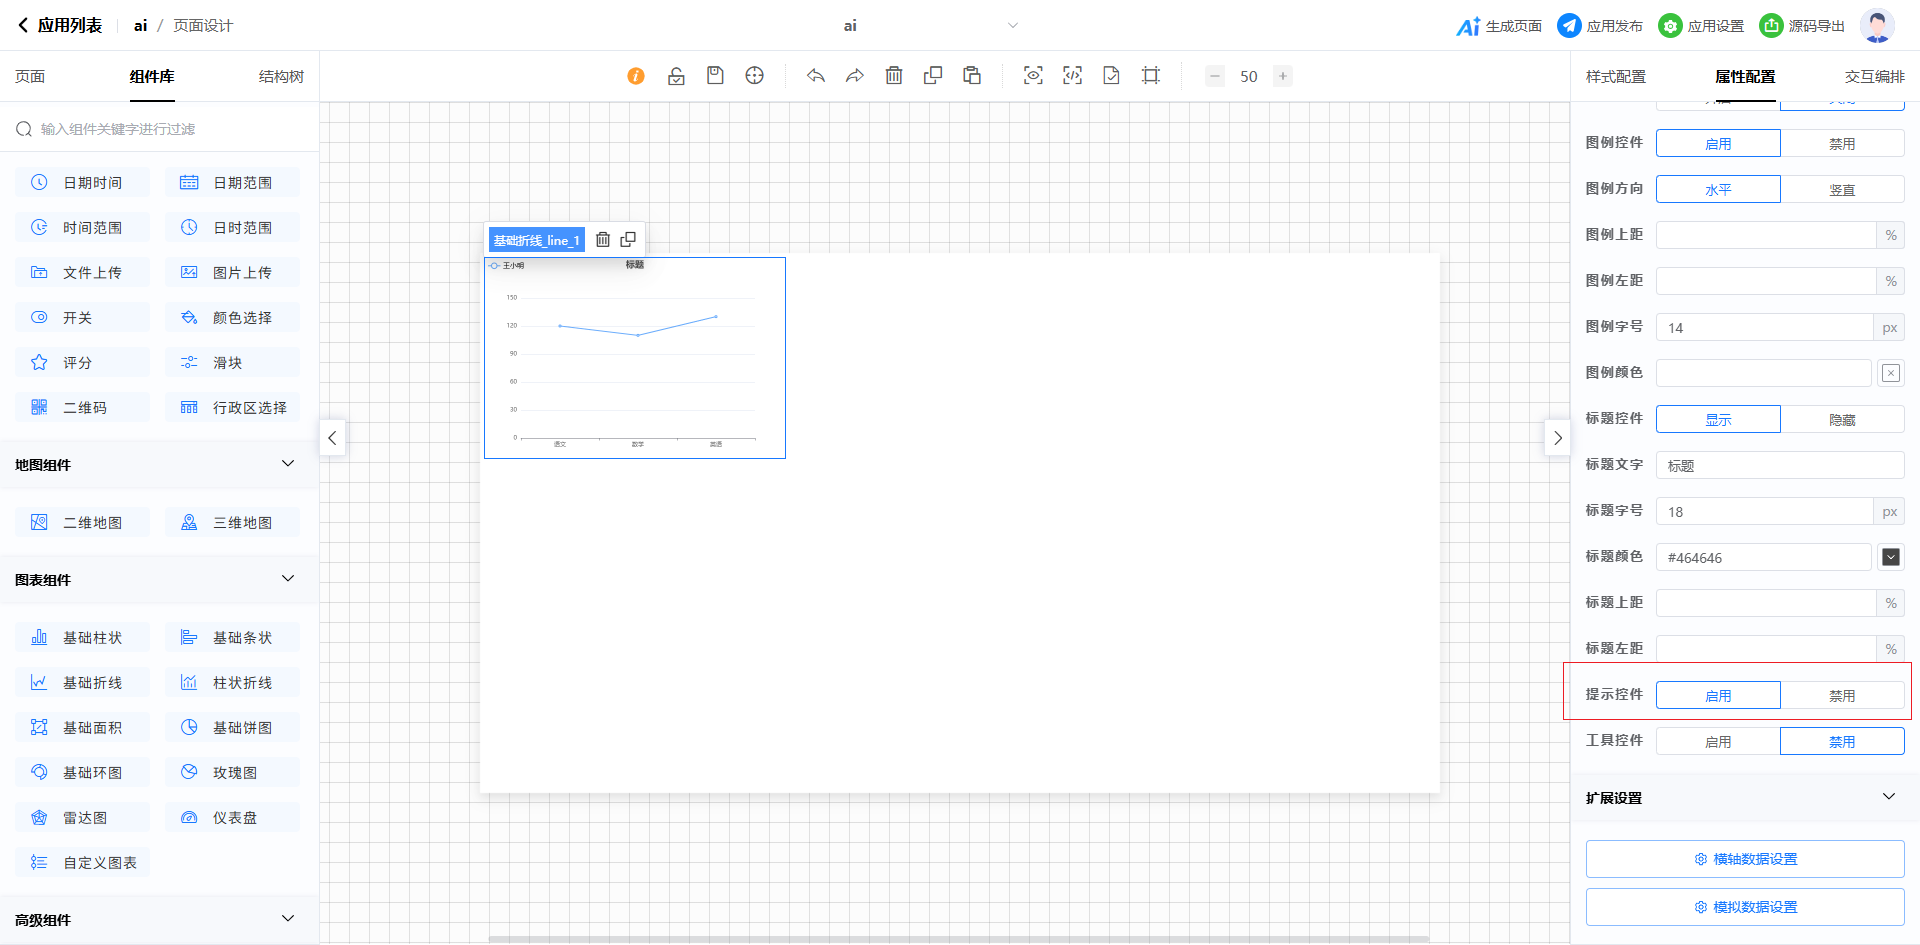Click the zoom in plus button
Image resolution: width=1920 pixels, height=945 pixels.
point(1283,76)
